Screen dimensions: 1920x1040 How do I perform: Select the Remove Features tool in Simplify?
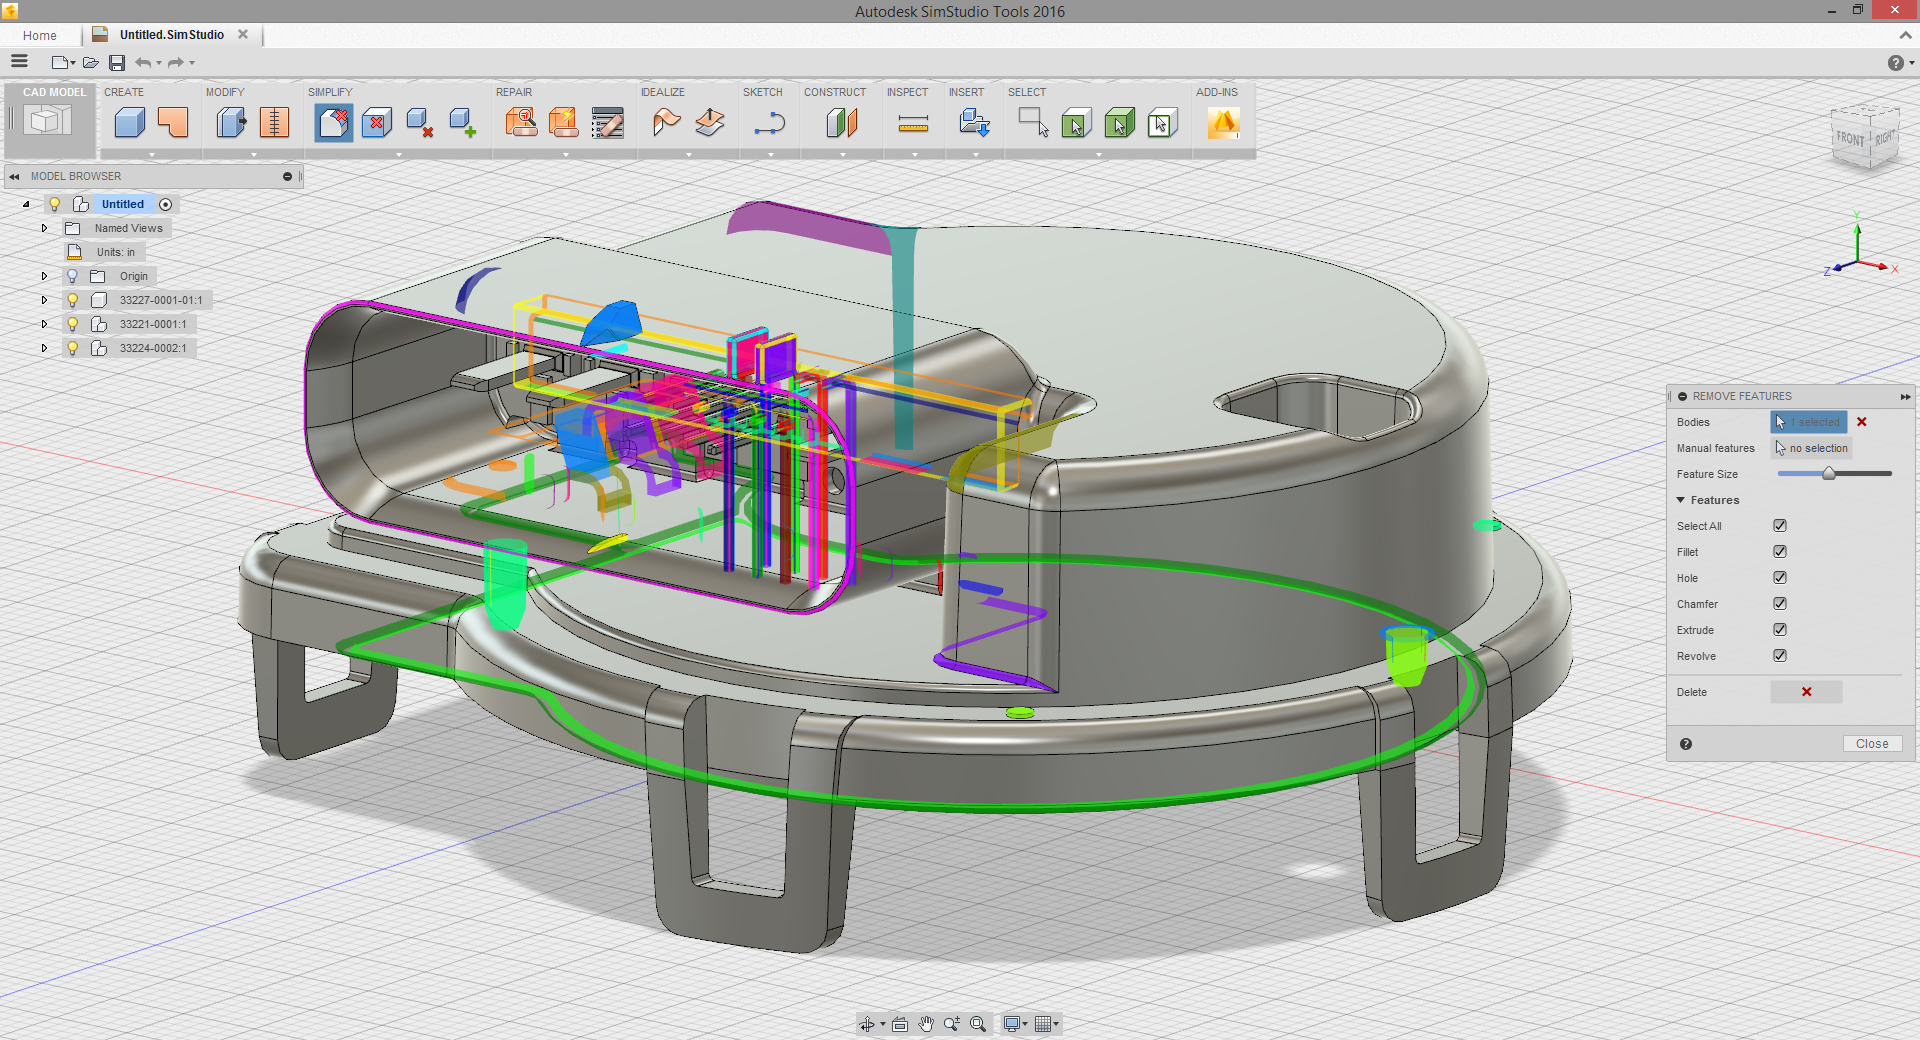click(333, 122)
